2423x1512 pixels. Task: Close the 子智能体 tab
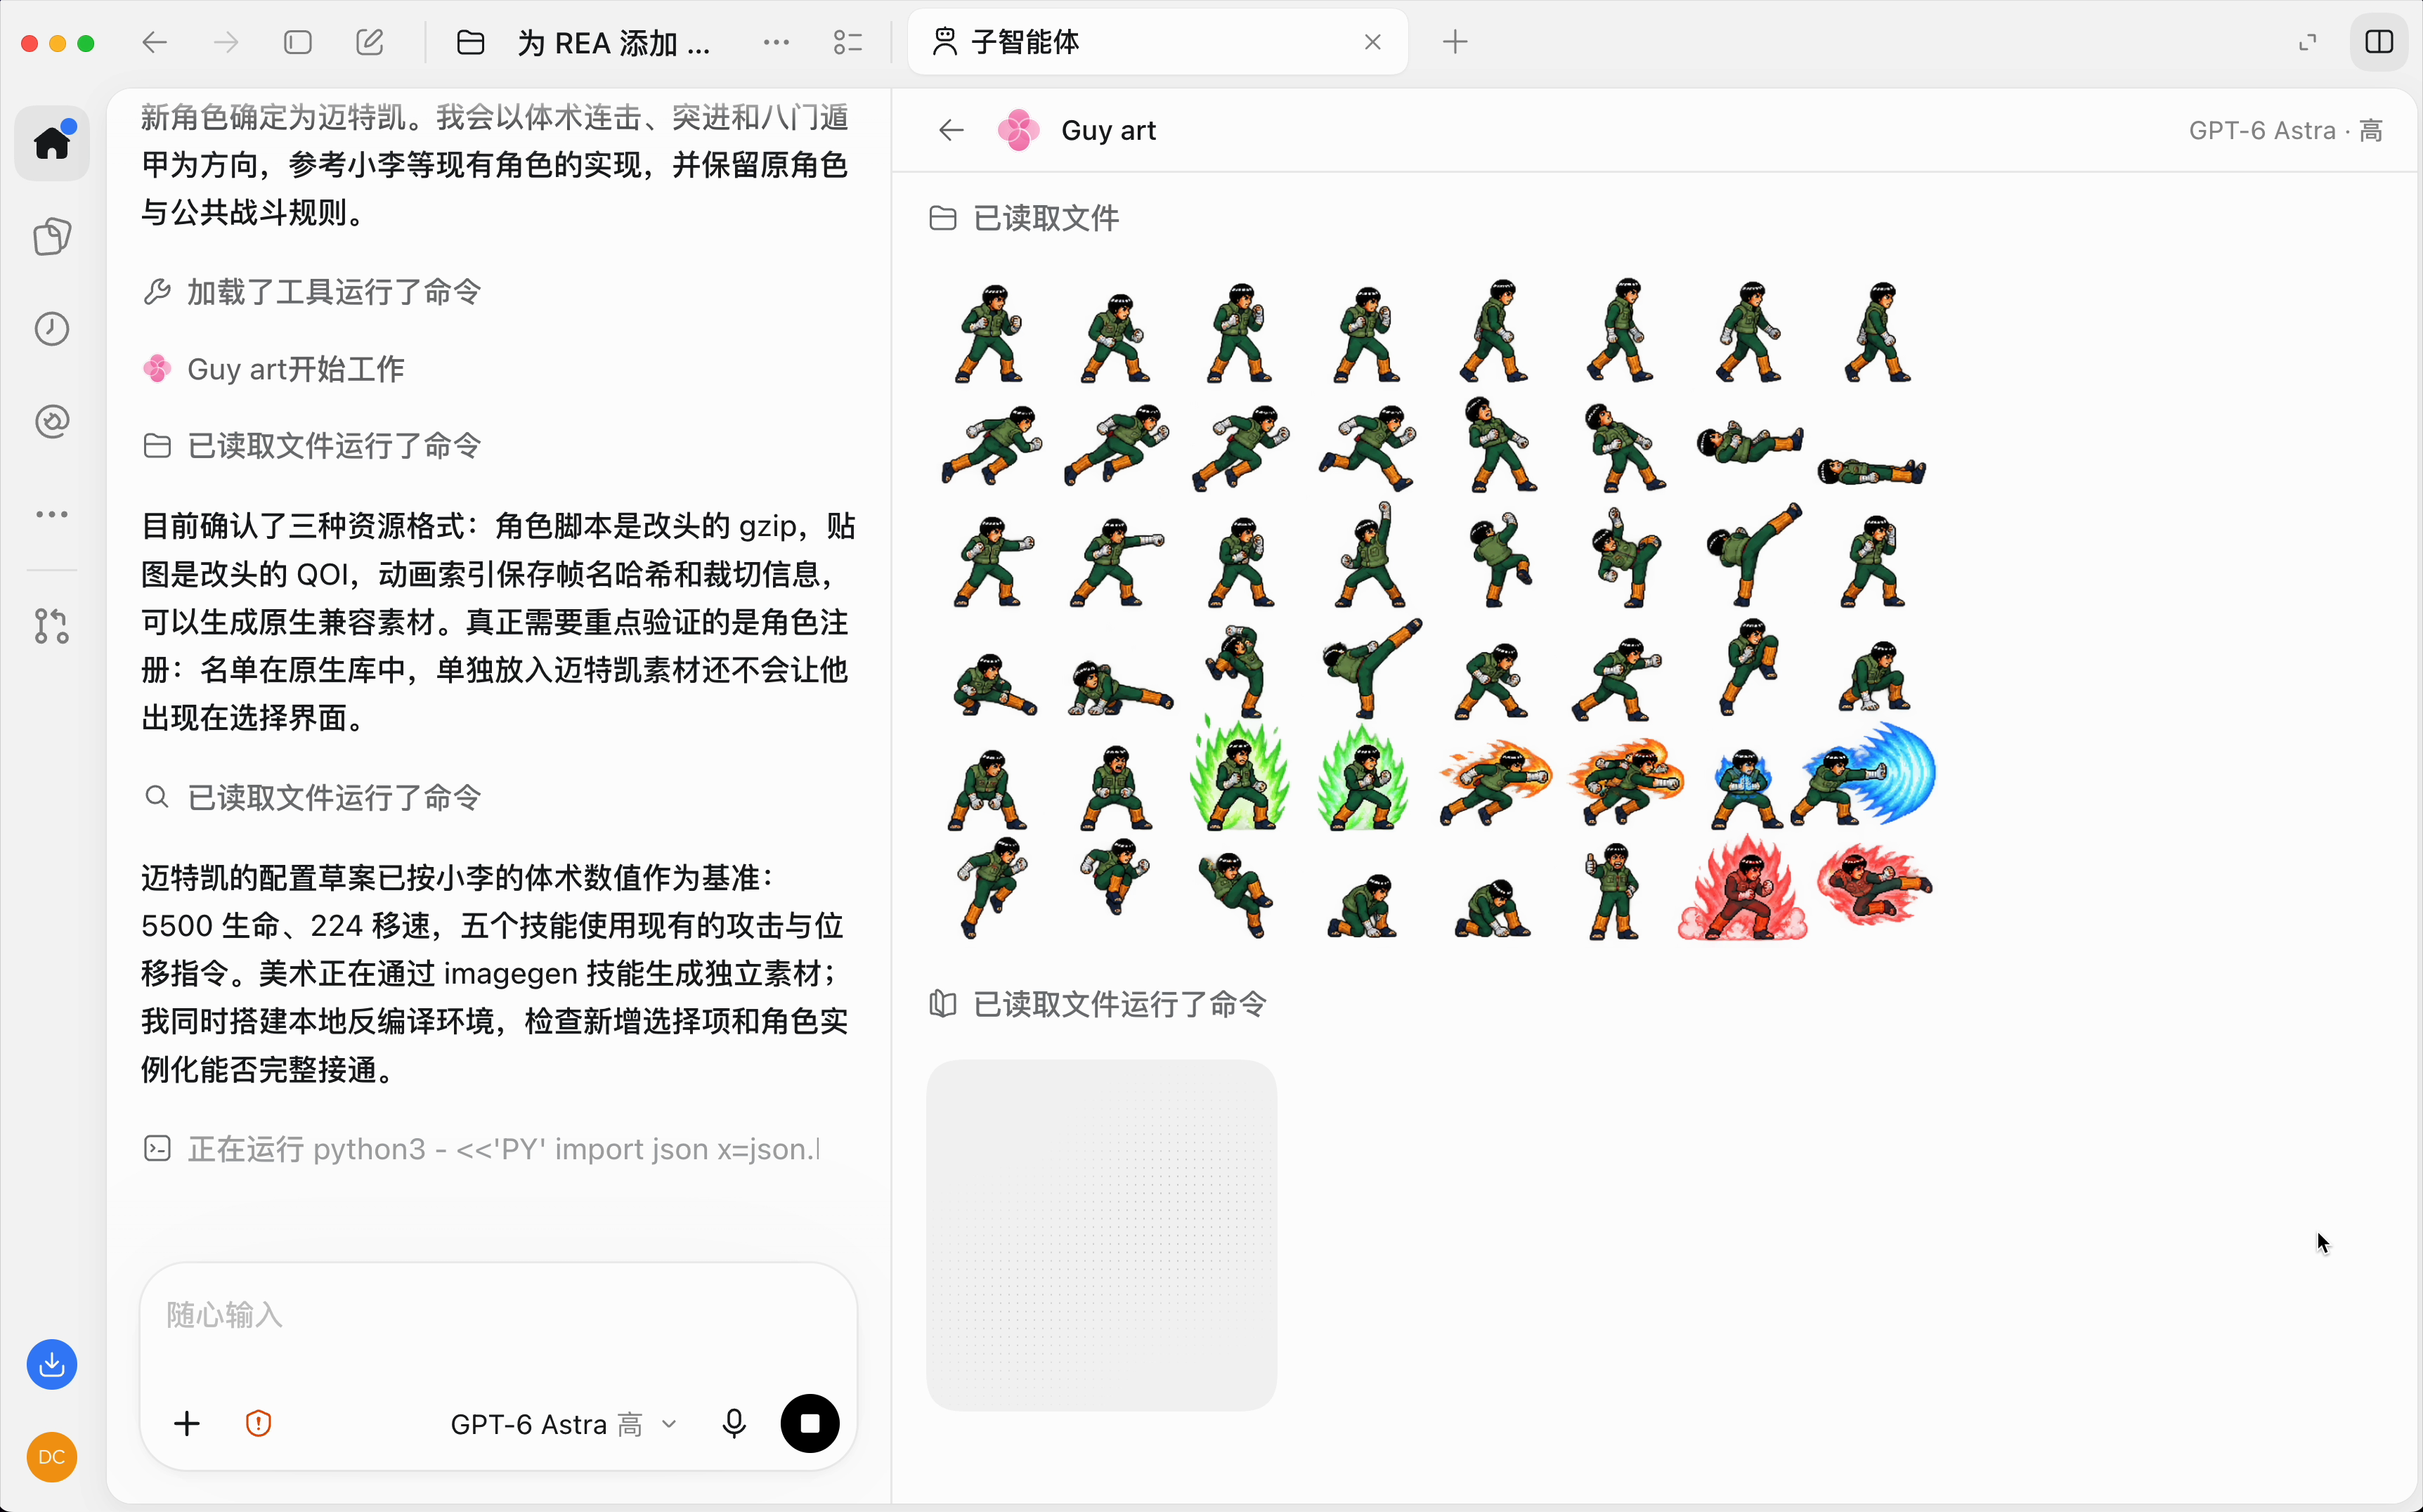tap(1373, 42)
